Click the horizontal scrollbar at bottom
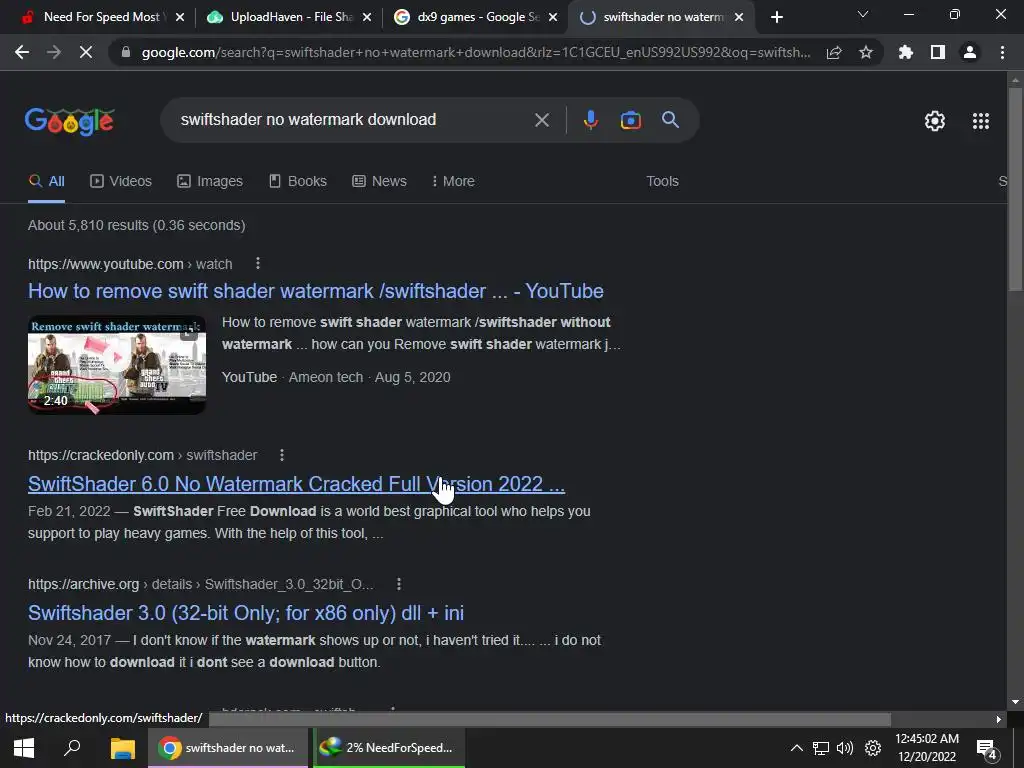This screenshot has width=1024, height=768. [549, 719]
